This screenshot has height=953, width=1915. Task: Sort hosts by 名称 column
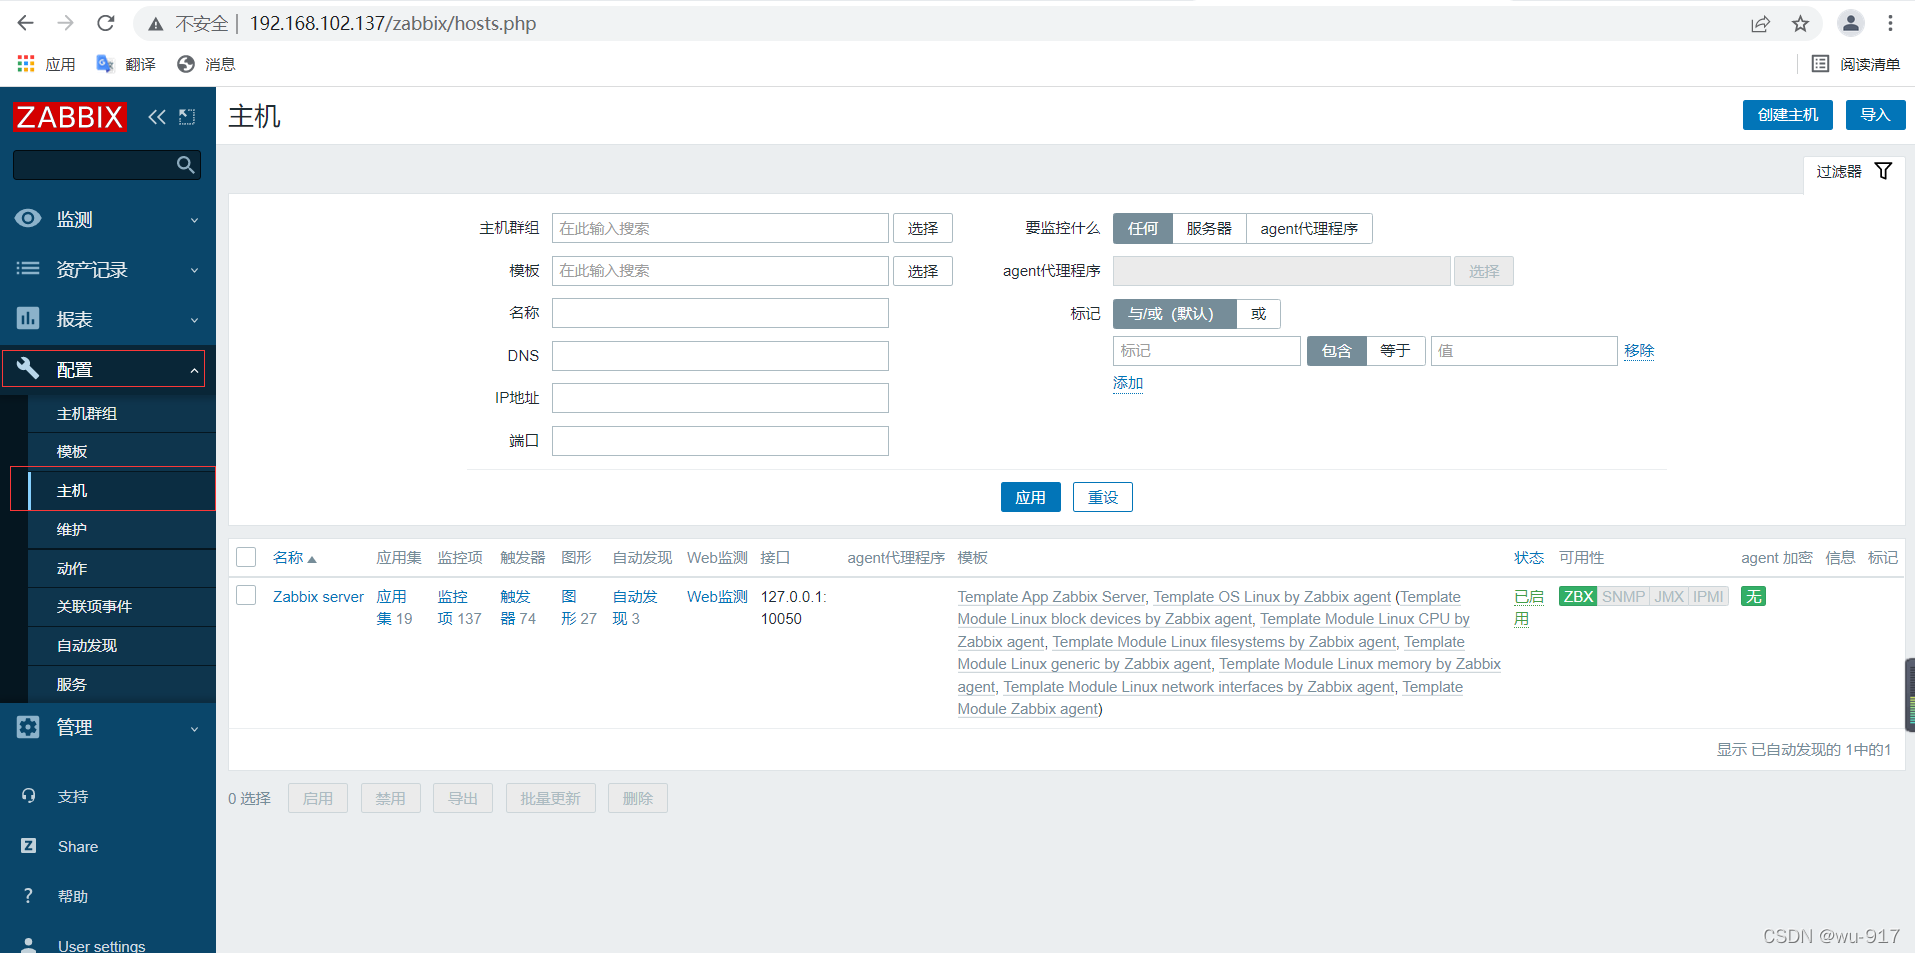tap(294, 557)
